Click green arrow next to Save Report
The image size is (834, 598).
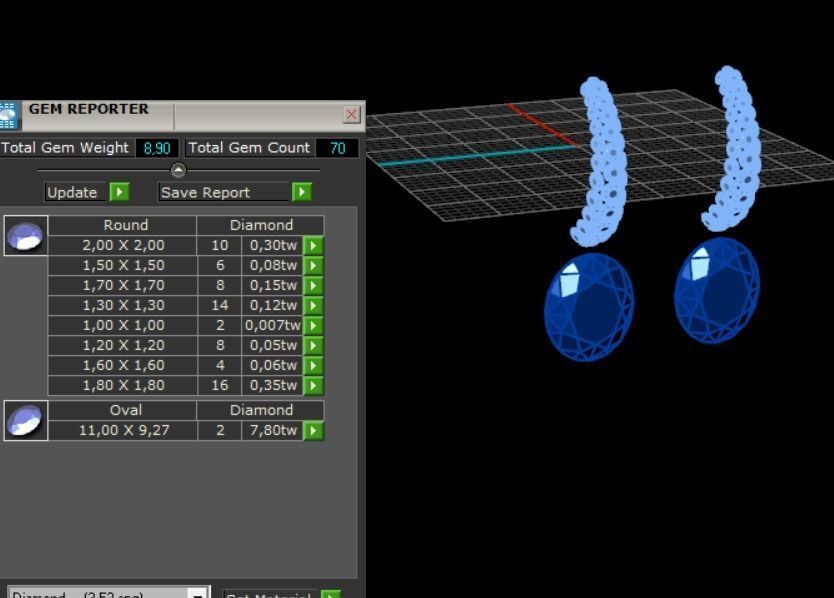[302, 192]
